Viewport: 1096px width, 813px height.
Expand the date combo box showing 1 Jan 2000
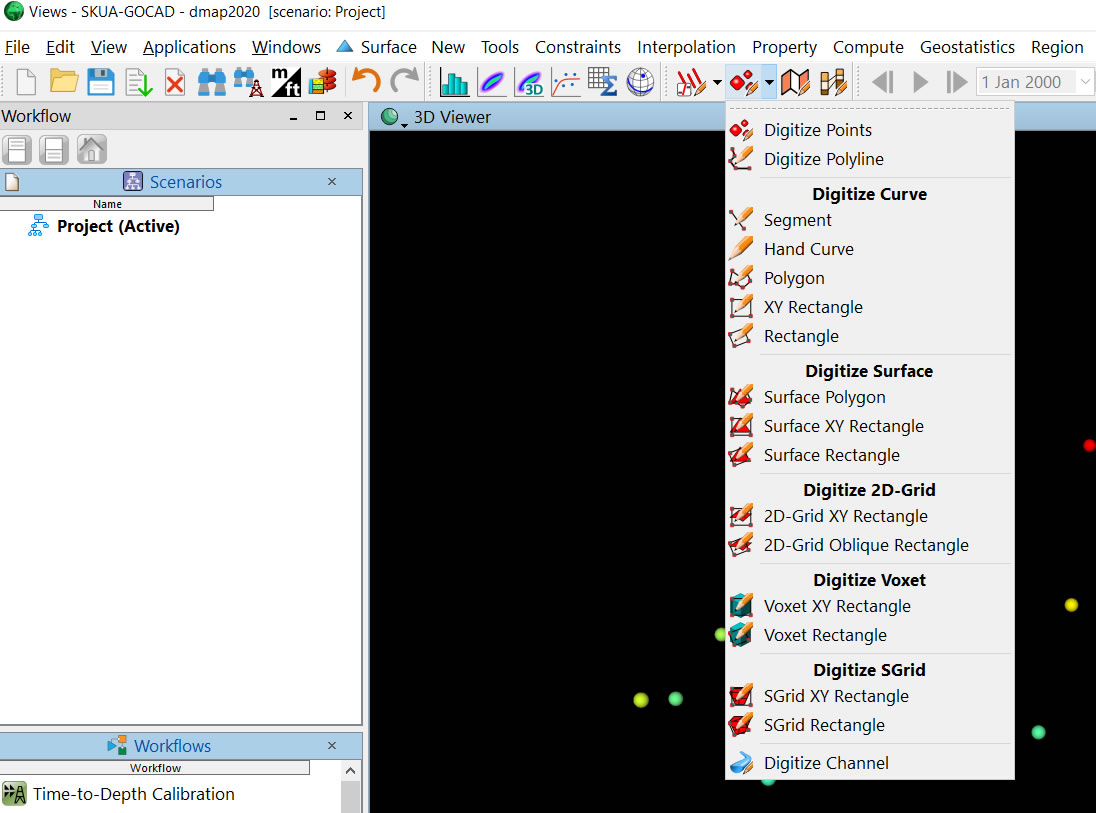(x=1085, y=82)
